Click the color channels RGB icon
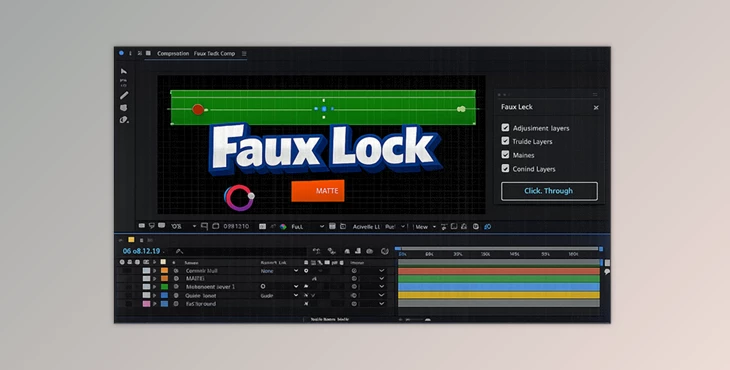The height and width of the screenshot is (370, 730). [x=283, y=227]
